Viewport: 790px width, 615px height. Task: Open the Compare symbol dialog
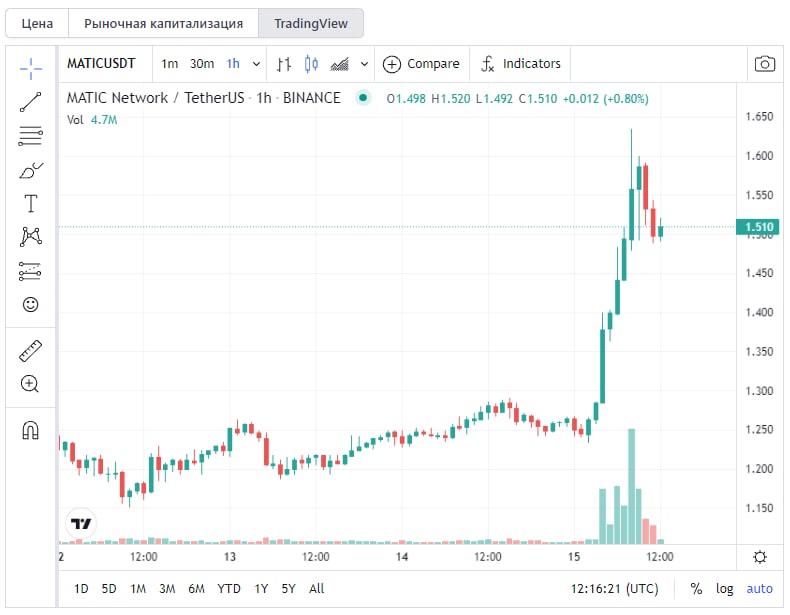tap(421, 64)
